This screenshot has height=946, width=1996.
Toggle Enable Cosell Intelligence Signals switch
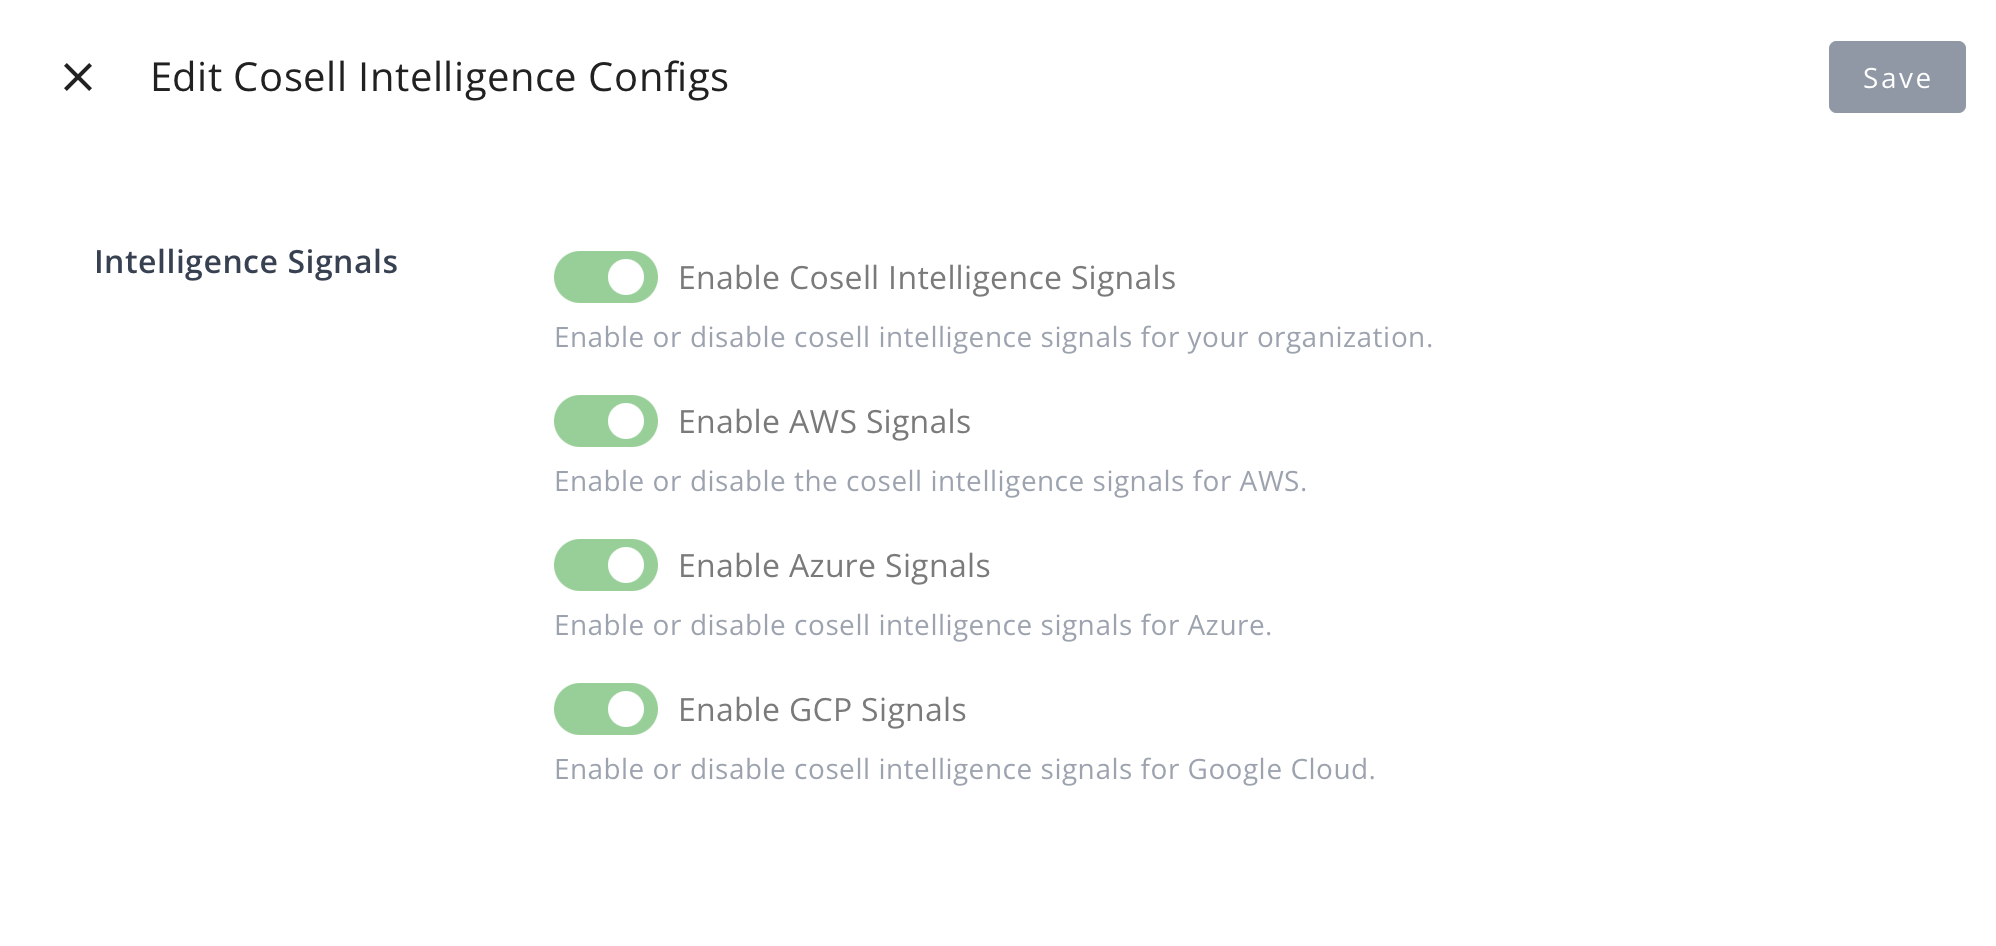coord(605,277)
